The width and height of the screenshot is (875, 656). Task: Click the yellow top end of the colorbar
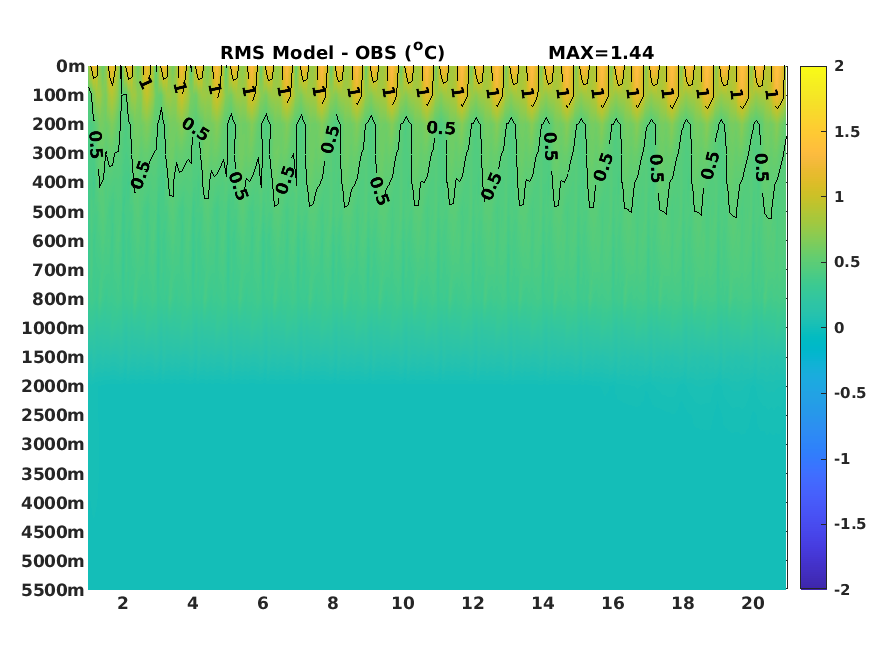pyautogui.click(x=813, y=73)
